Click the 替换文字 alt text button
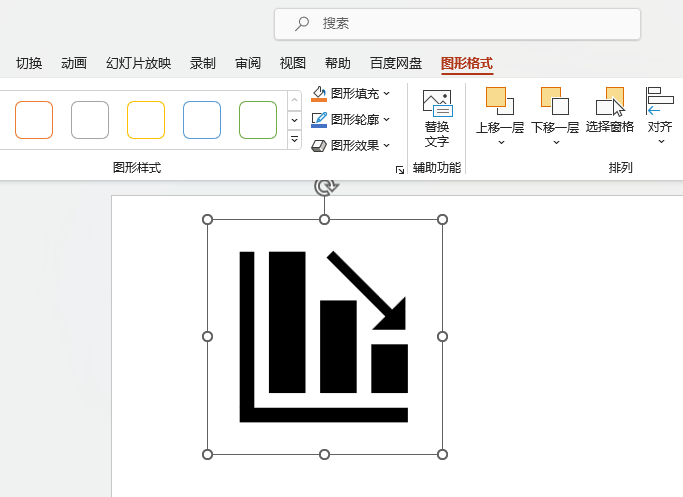 point(437,118)
